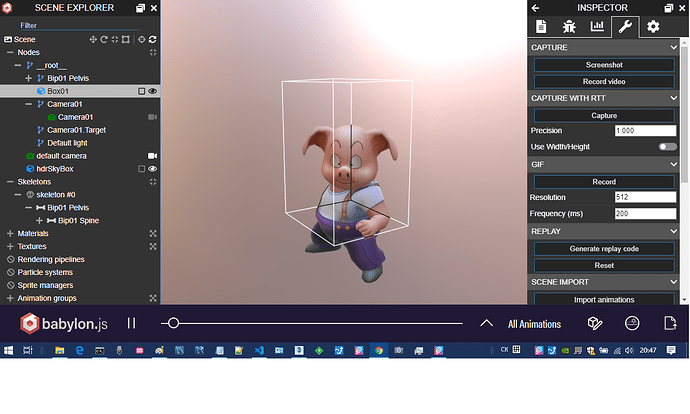Collapse the CAPTURE section header
The width and height of the screenshot is (690, 414).
tap(604, 48)
